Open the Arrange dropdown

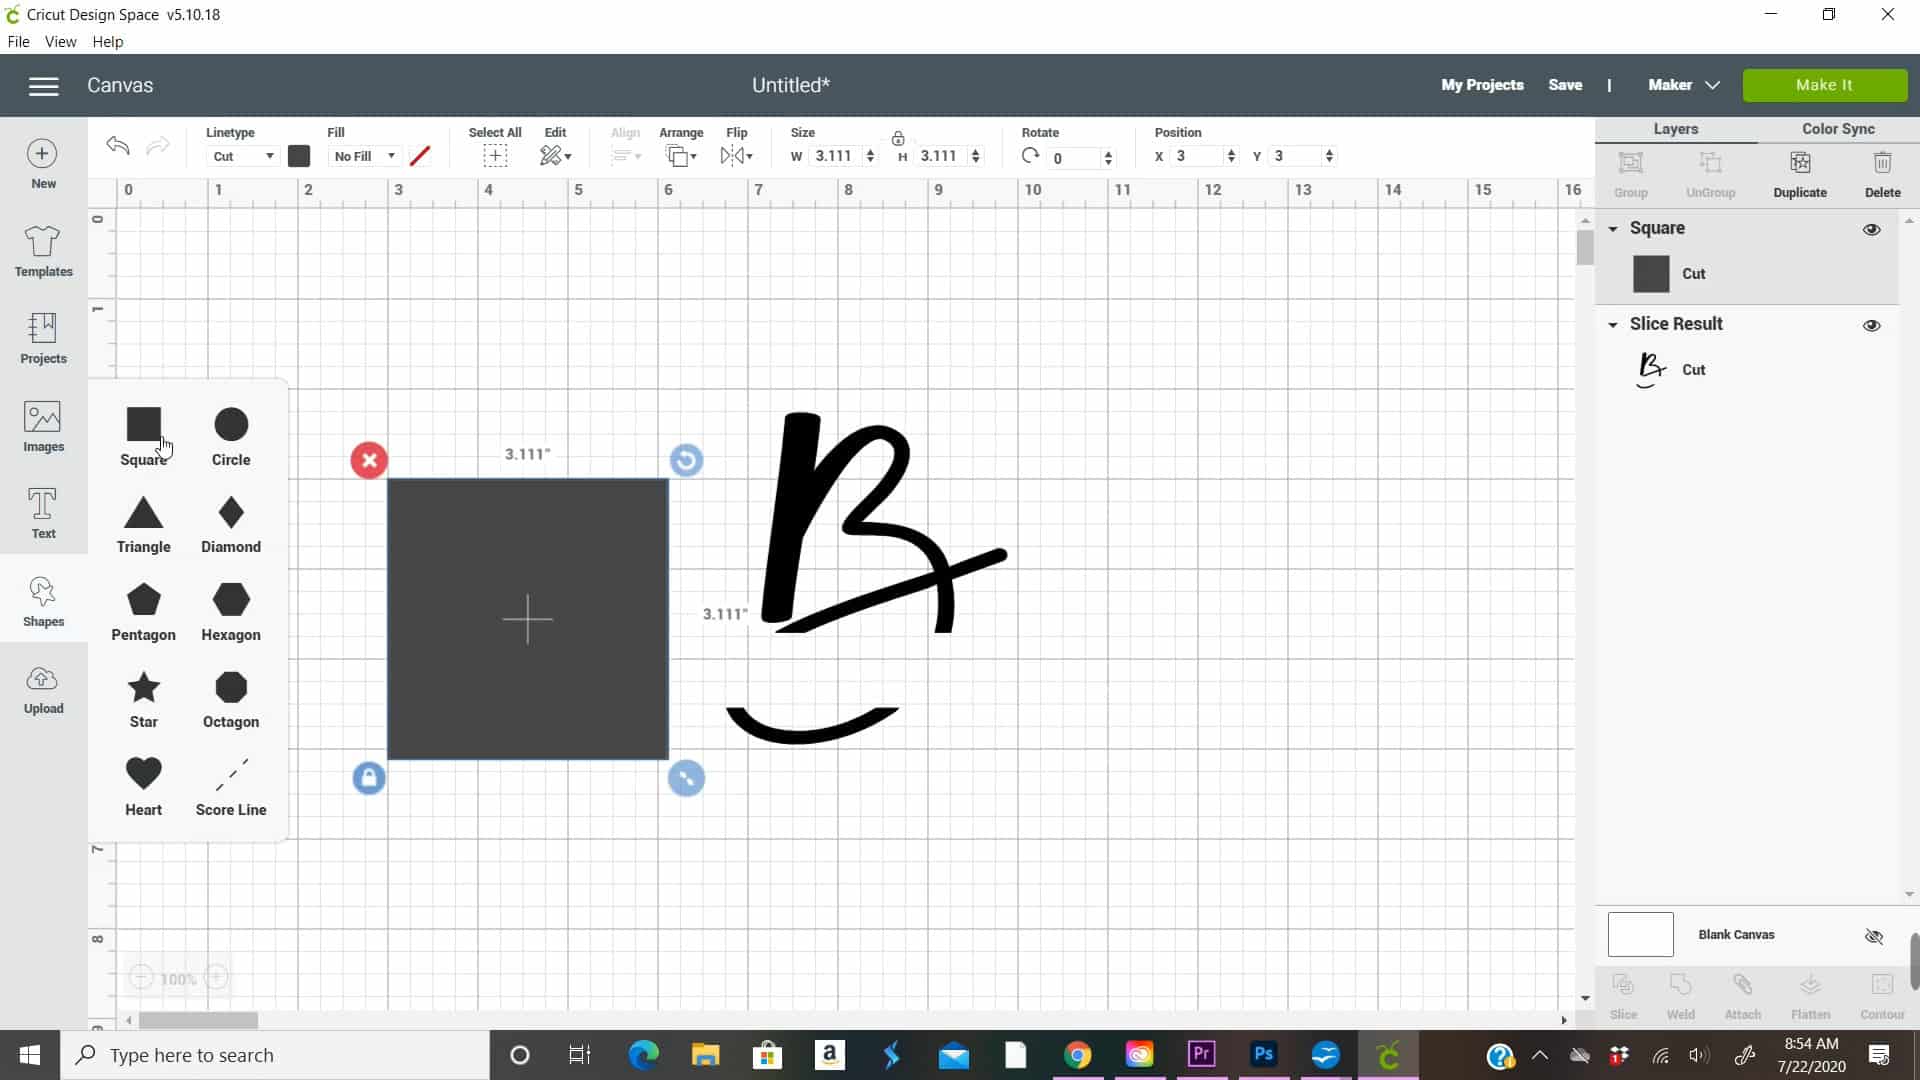[681, 155]
